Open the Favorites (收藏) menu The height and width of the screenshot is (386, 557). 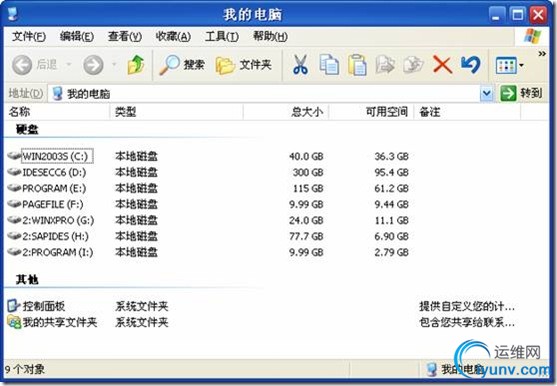[x=173, y=36]
